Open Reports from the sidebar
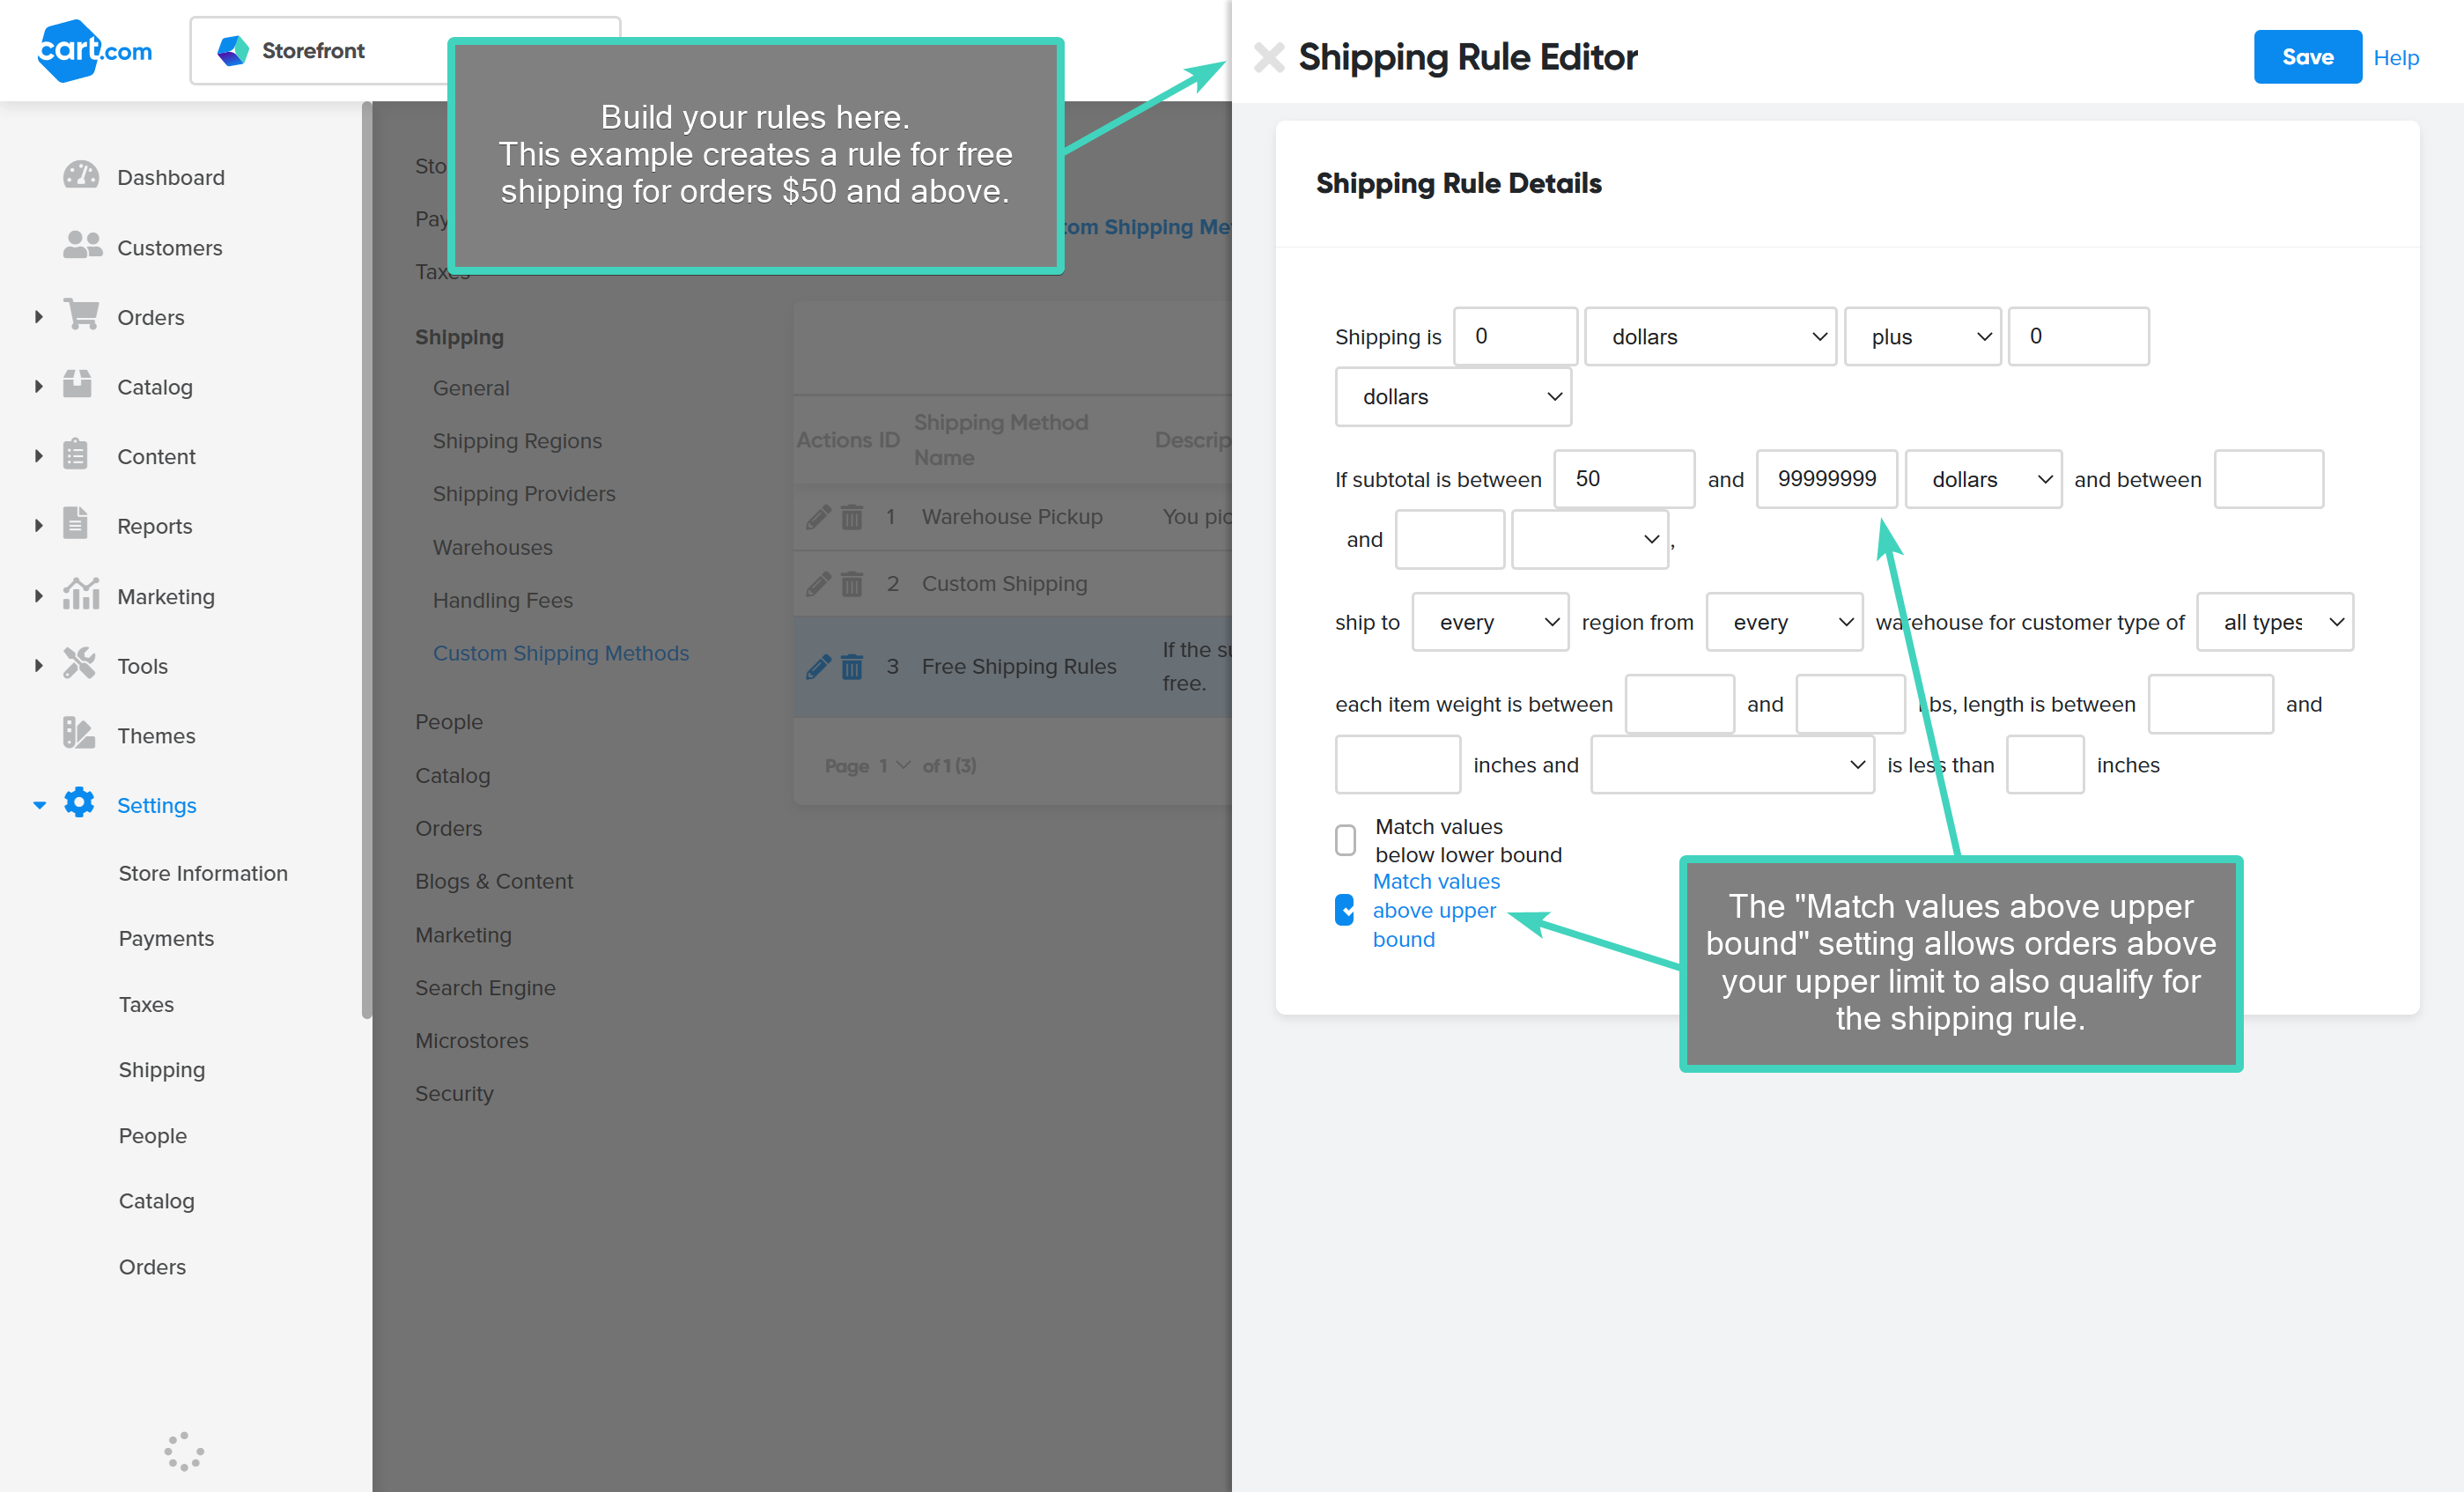The image size is (2464, 1492). (x=155, y=525)
